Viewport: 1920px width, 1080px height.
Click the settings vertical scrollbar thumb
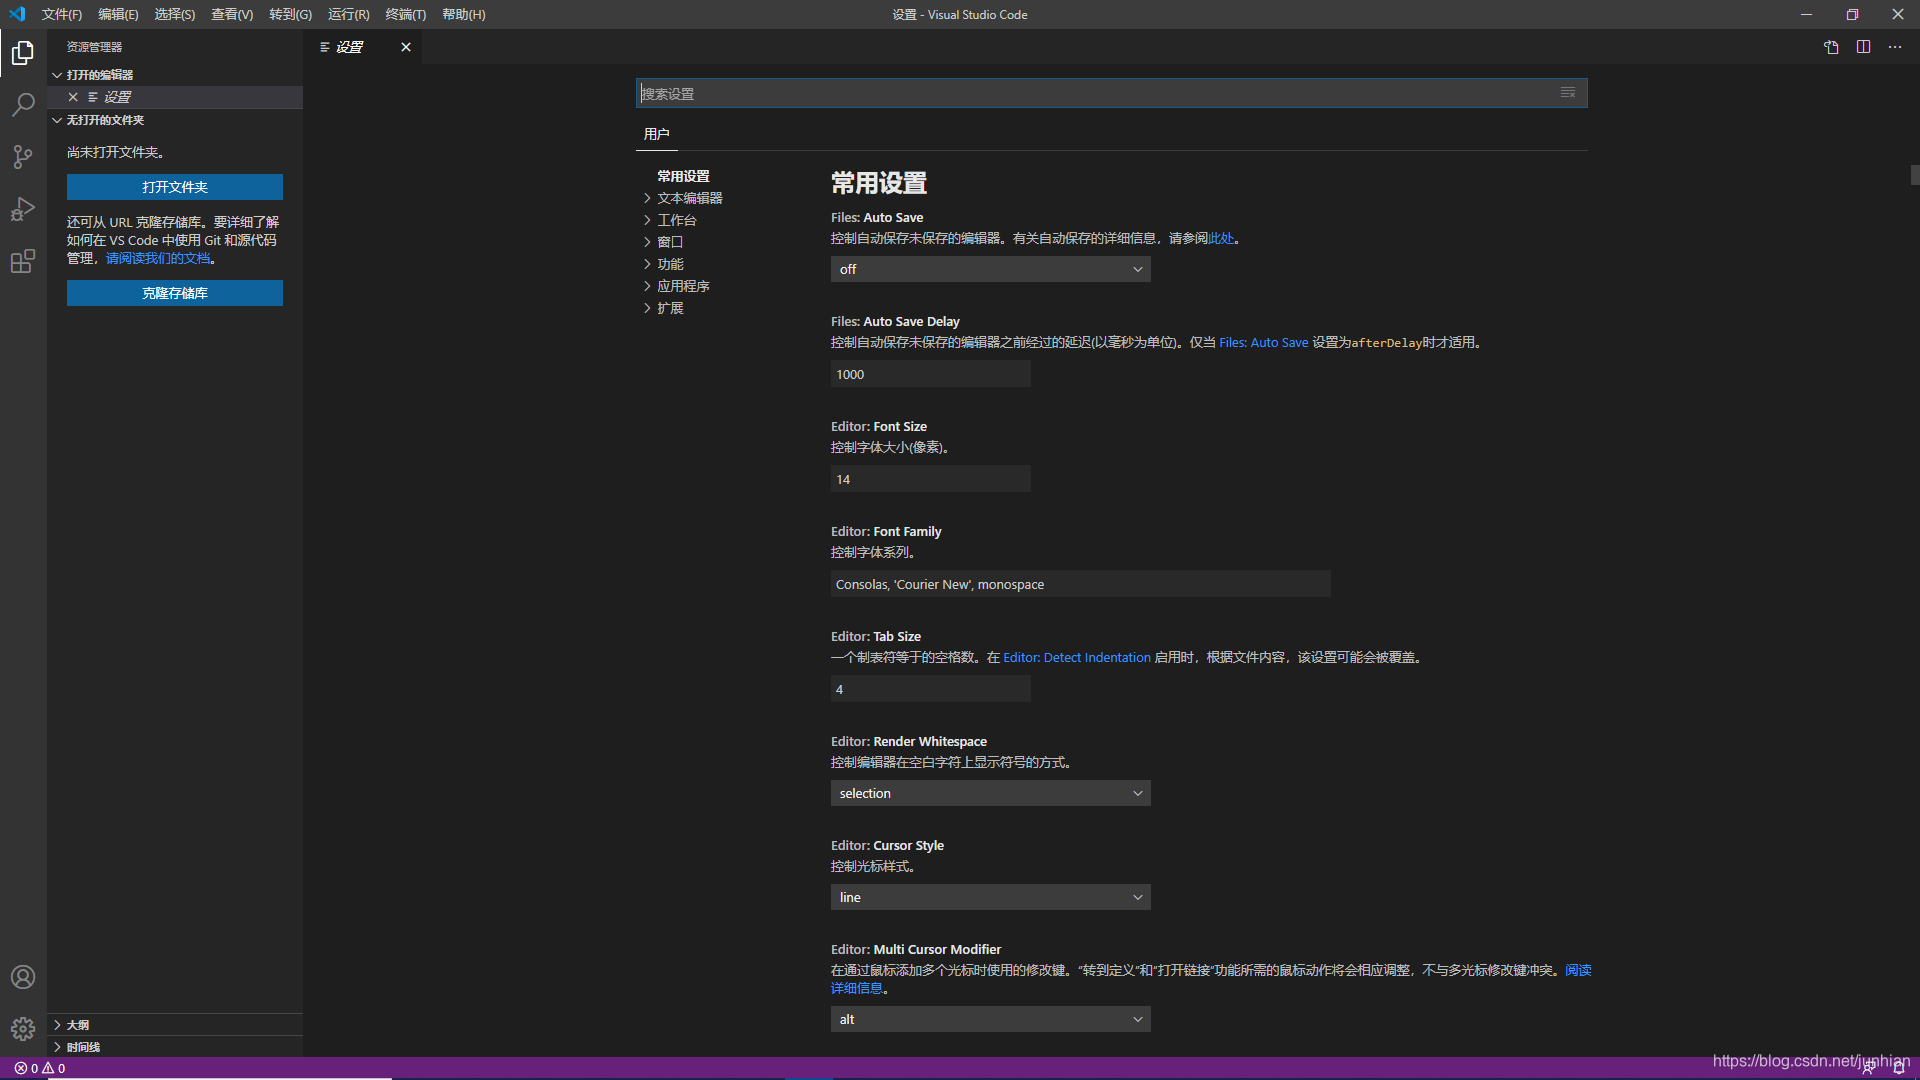pos(1914,175)
